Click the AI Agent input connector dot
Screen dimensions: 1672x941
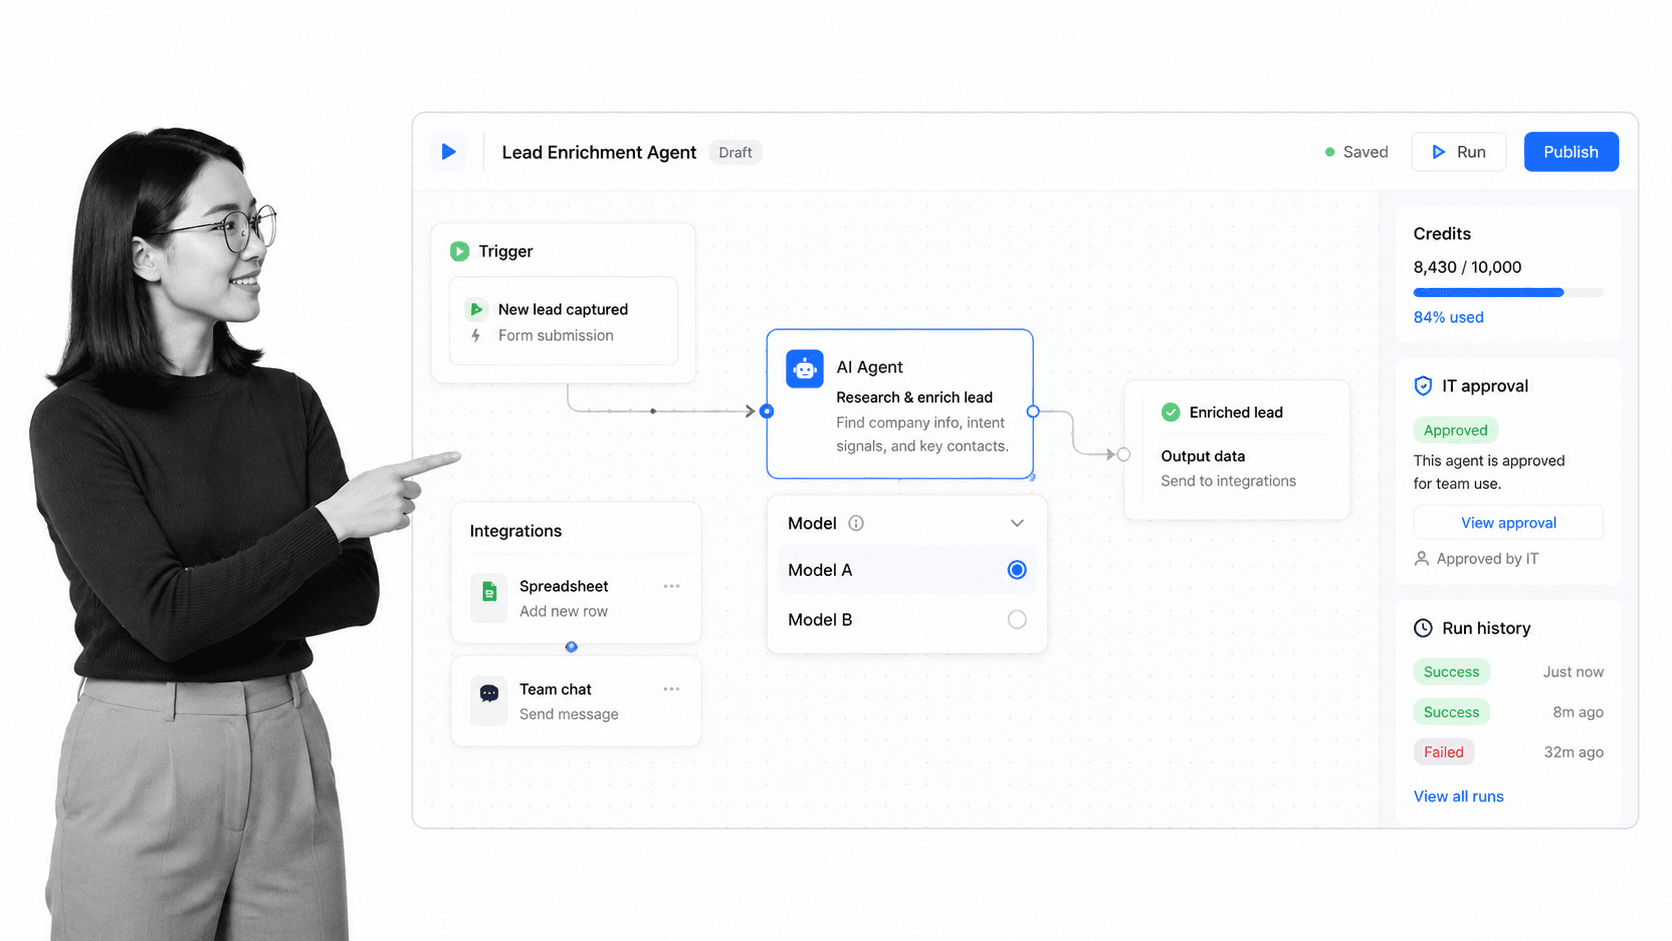pos(767,411)
